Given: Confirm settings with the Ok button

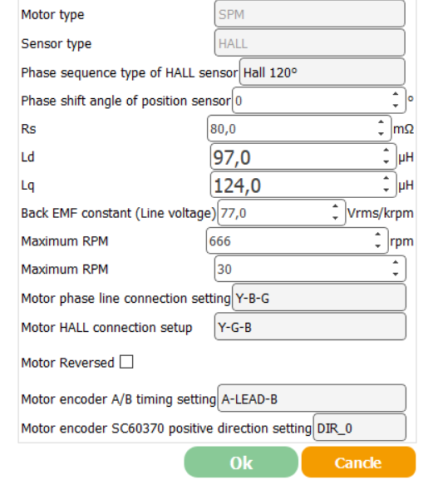Looking at the screenshot, I should 241,463.
